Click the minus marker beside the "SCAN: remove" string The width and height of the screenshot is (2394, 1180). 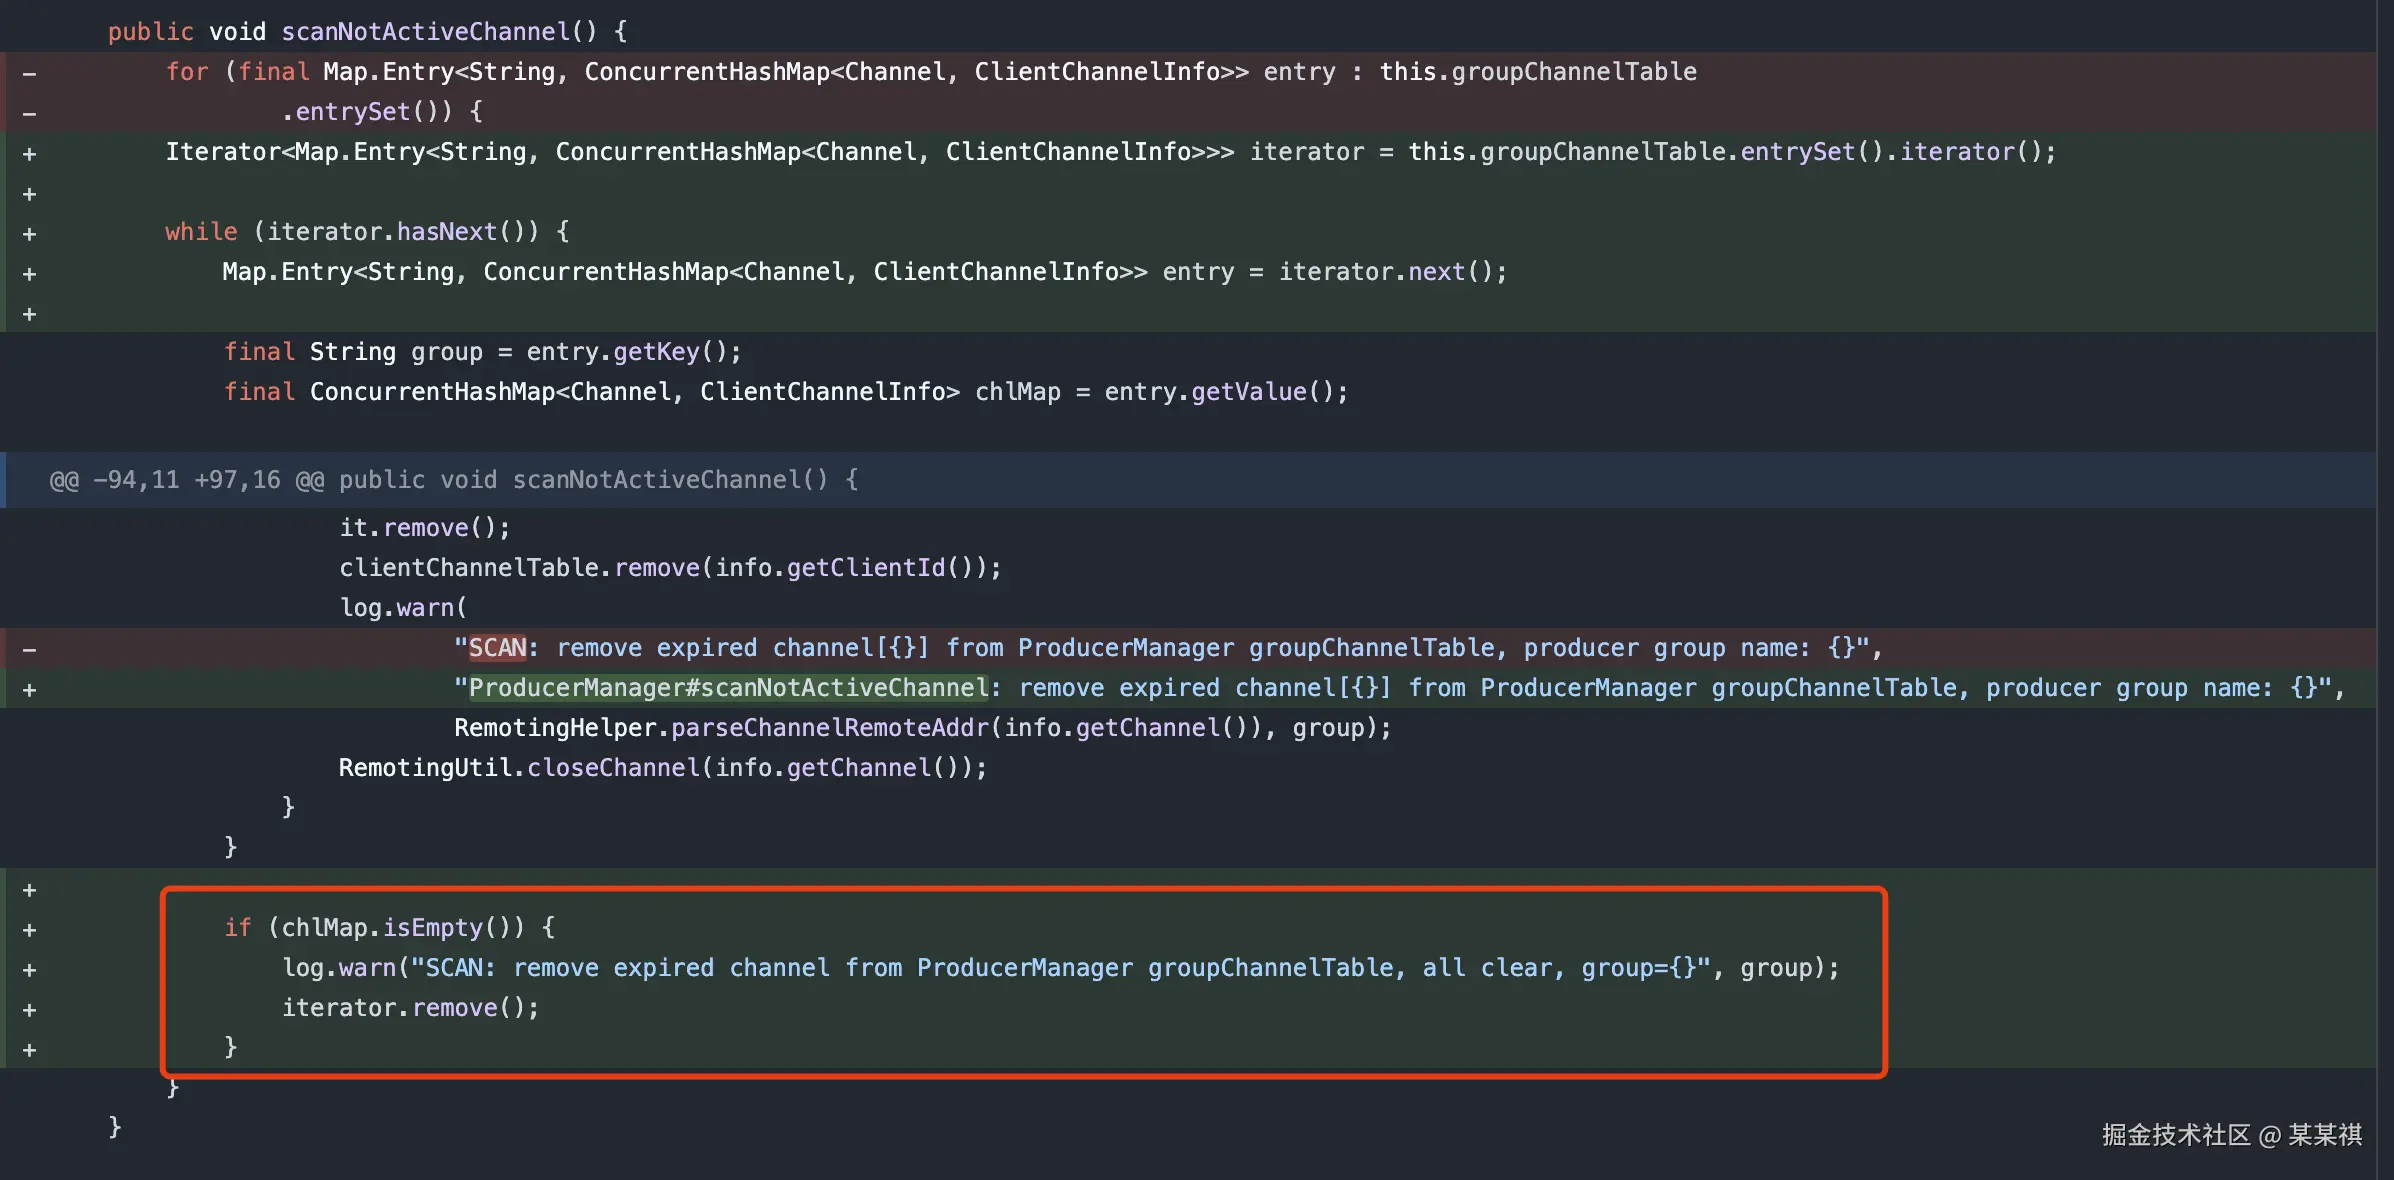29,649
